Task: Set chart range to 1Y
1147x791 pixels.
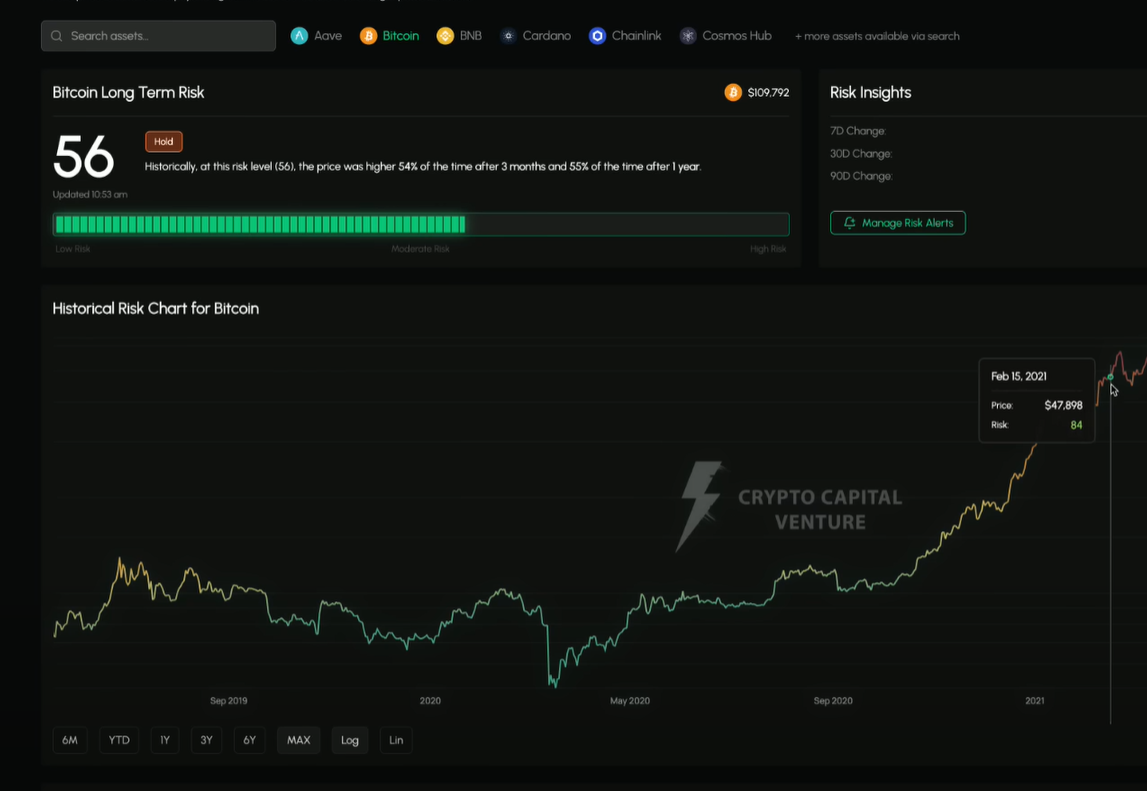Action: tap(165, 740)
